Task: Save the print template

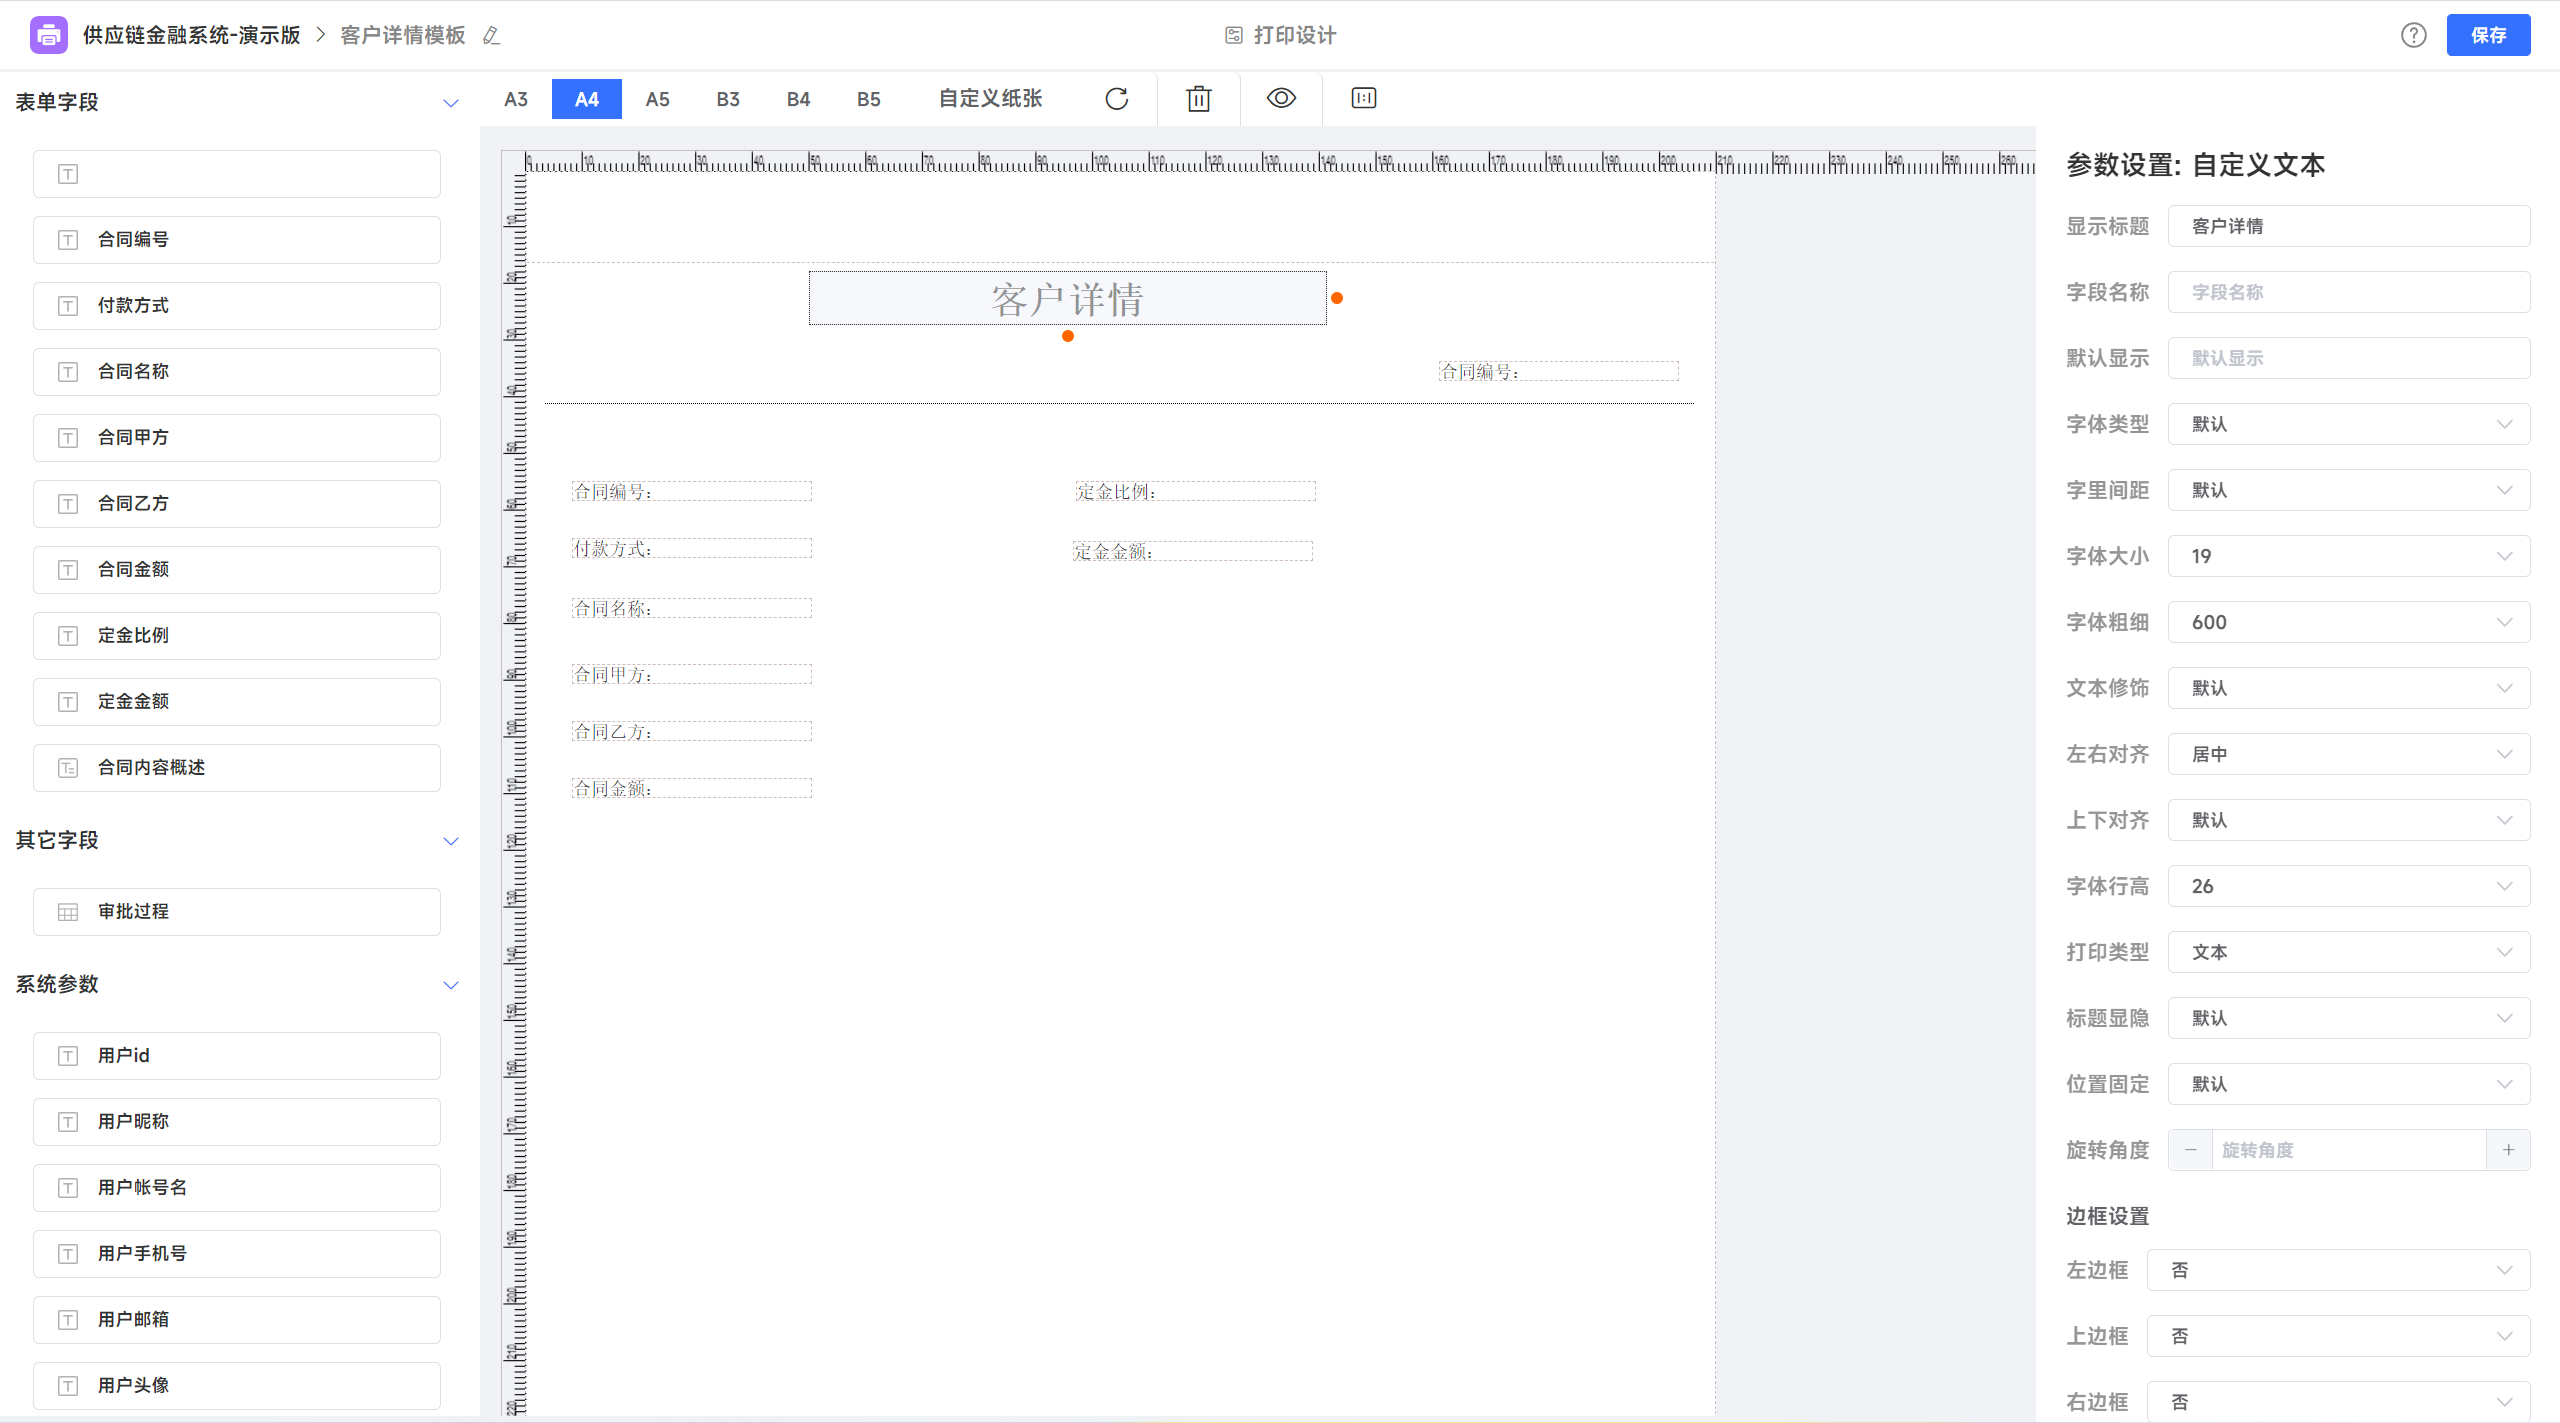Action: tap(2488, 35)
